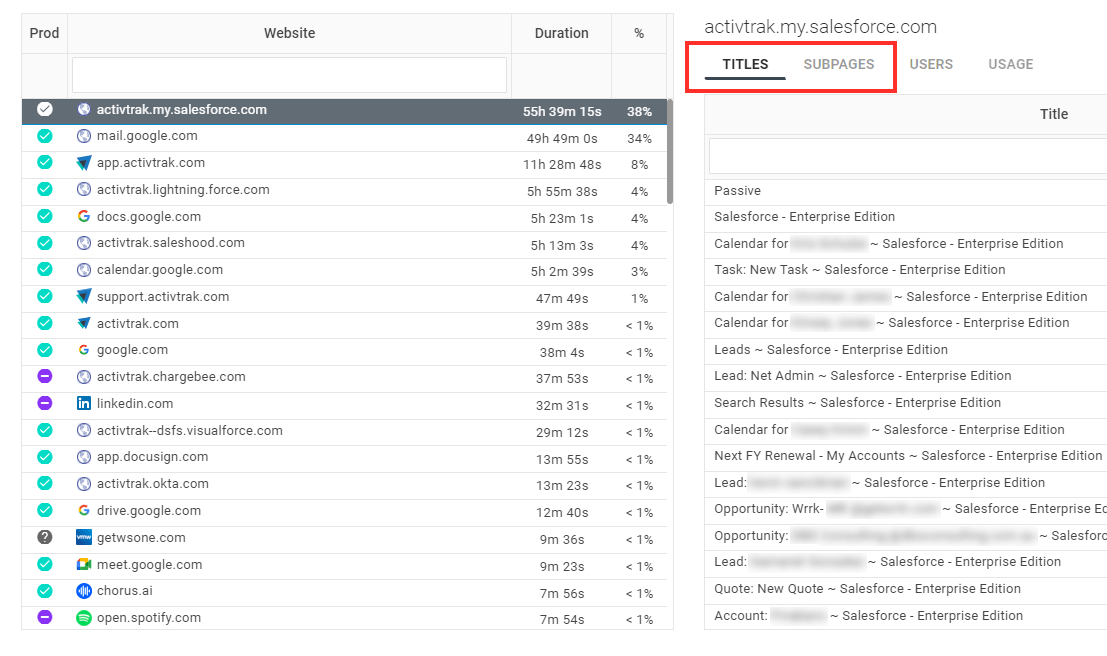Sort by the Duration column header
This screenshot has height=656, width=1107.
[x=561, y=33]
